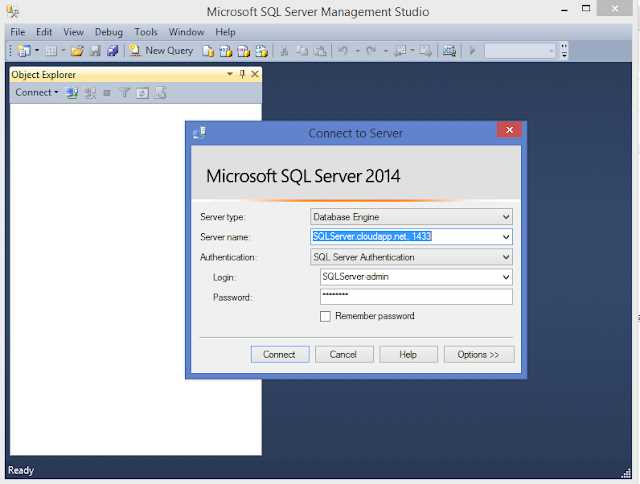The width and height of the screenshot is (640, 484).
Task: Click the New Project toolbar icon
Action: click(24, 51)
